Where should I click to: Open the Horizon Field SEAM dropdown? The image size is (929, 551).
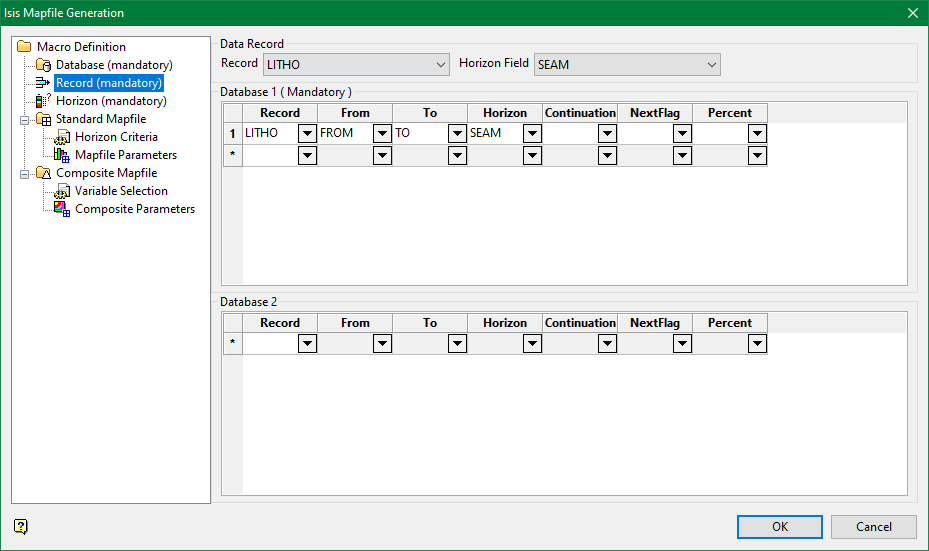pos(627,65)
